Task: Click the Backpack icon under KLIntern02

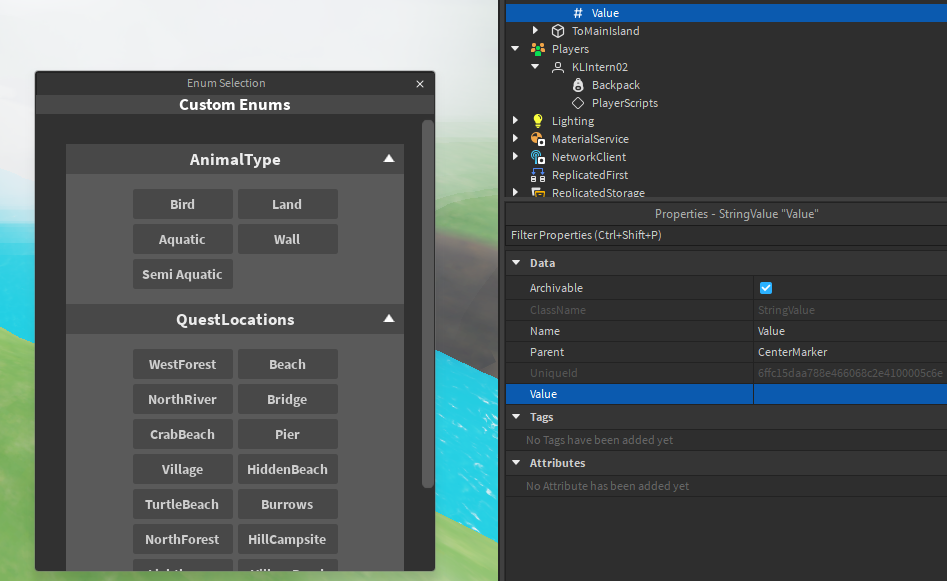Action: coord(577,84)
